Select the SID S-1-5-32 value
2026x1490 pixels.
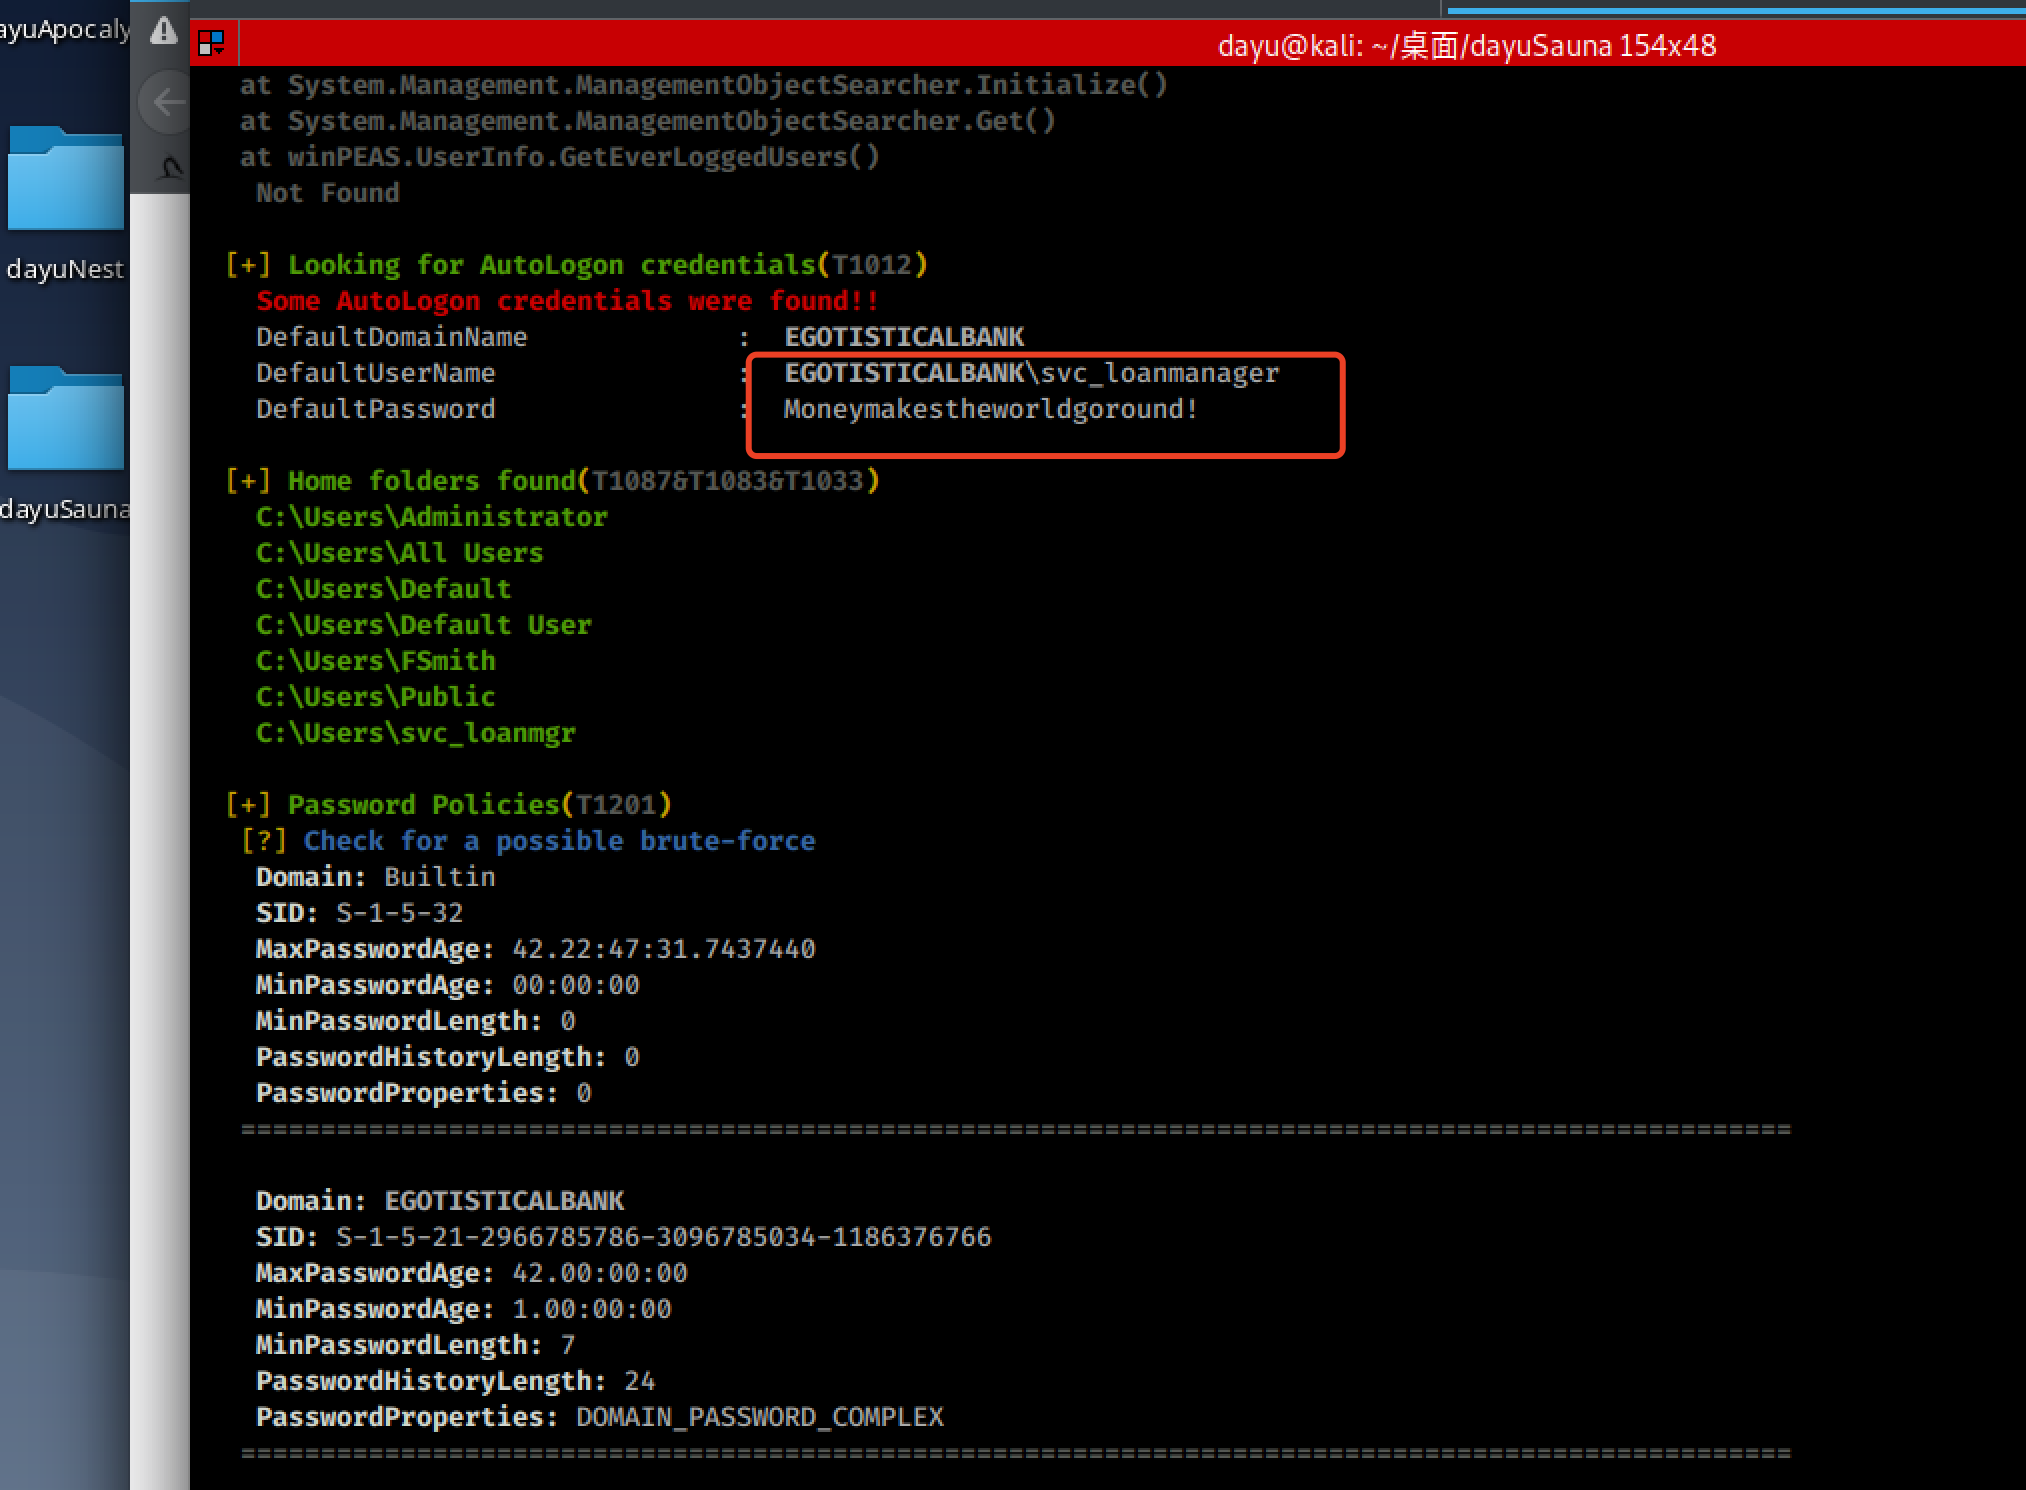tap(399, 913)
